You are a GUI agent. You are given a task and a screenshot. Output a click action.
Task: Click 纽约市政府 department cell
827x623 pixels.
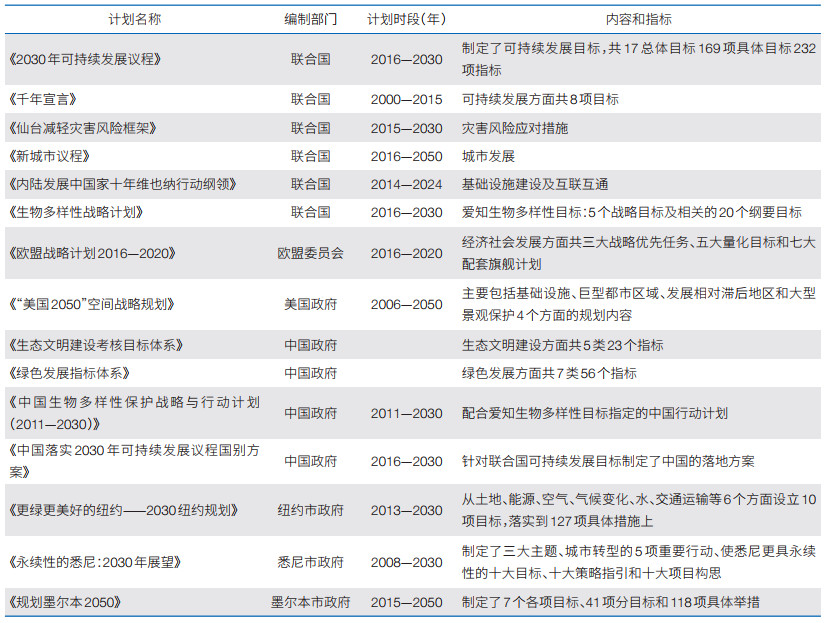pos(311,510)
